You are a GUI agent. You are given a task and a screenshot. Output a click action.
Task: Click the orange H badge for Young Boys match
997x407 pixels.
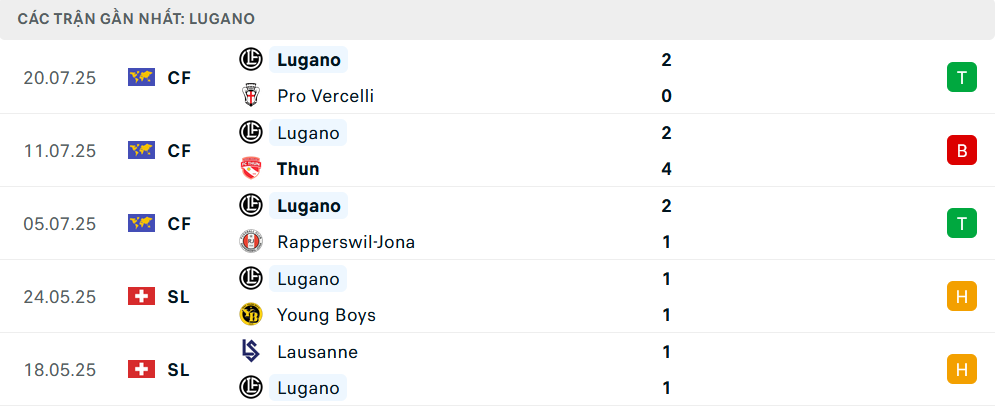[961, 296]
